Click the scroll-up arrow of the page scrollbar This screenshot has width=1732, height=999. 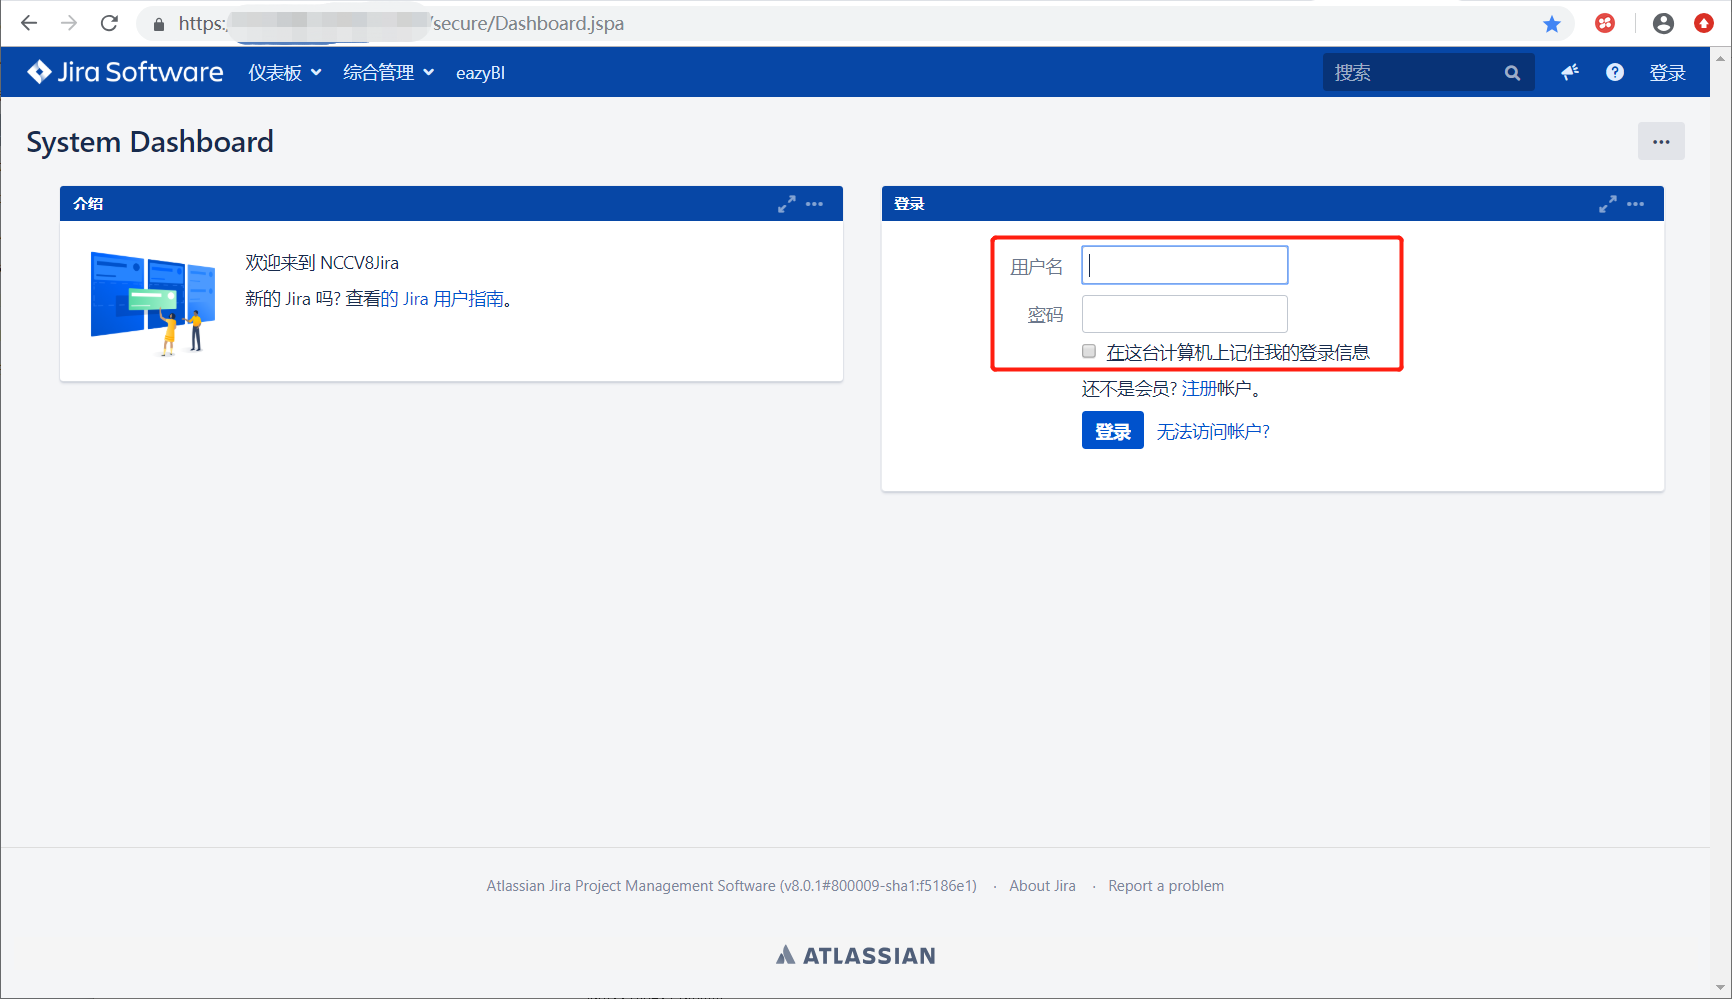pyautogui.click(x=1721, y=58)
